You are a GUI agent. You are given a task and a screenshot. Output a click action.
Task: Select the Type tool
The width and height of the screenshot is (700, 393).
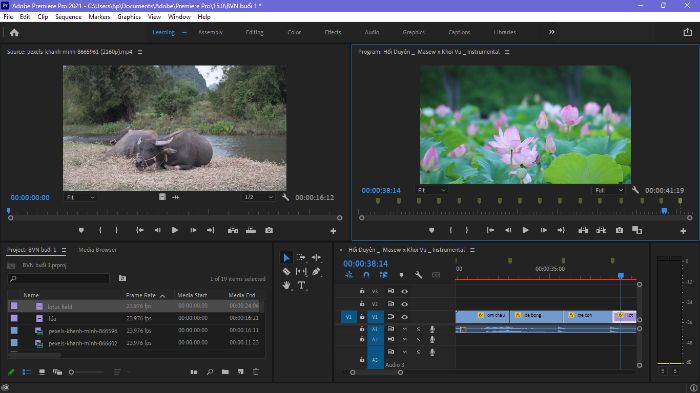pyautogui.click(x=301, y=285)
